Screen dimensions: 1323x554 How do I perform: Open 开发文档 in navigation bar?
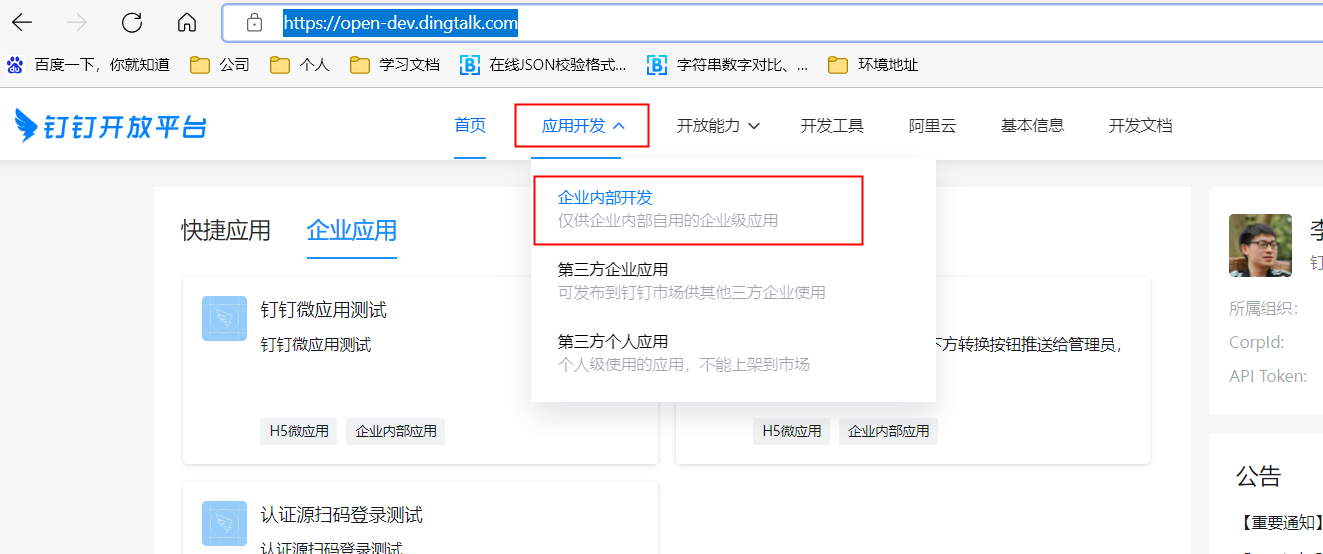coord(1140,126)
